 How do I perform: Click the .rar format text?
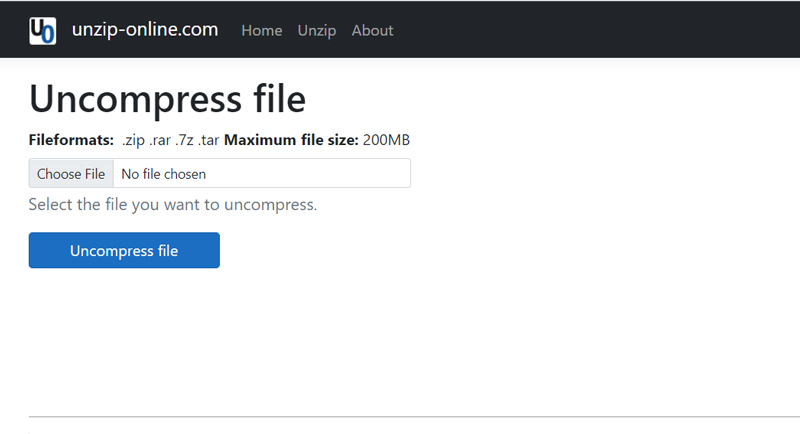tap(161, 140)
